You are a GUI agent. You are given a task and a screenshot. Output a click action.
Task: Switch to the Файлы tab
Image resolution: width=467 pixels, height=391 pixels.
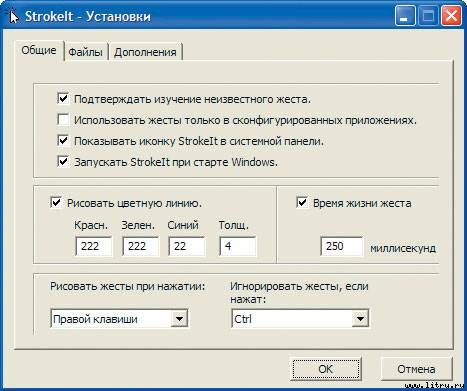pyautogui.click(x=85, y=52)
